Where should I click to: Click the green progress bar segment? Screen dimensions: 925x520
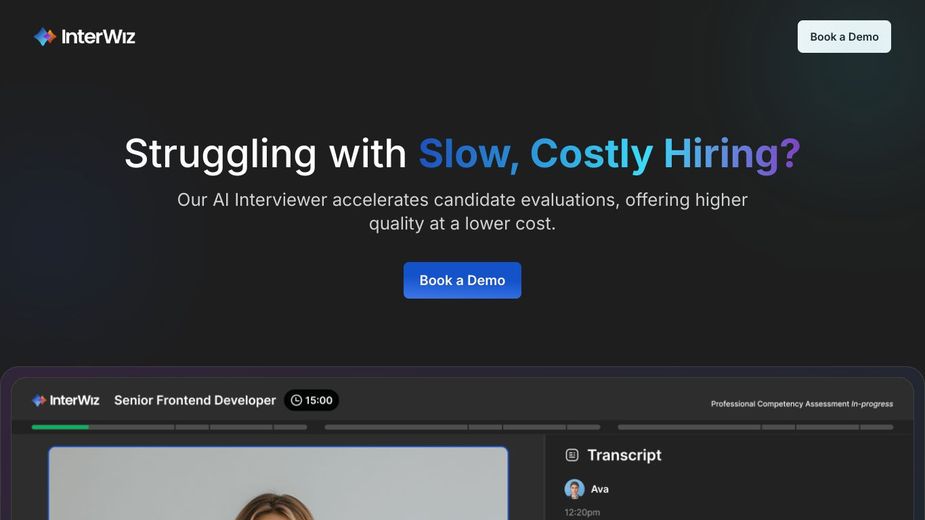(60, 427)
